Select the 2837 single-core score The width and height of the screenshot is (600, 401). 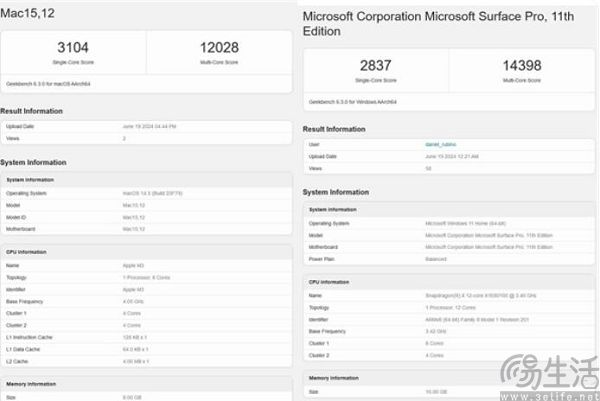coord(375,66)
